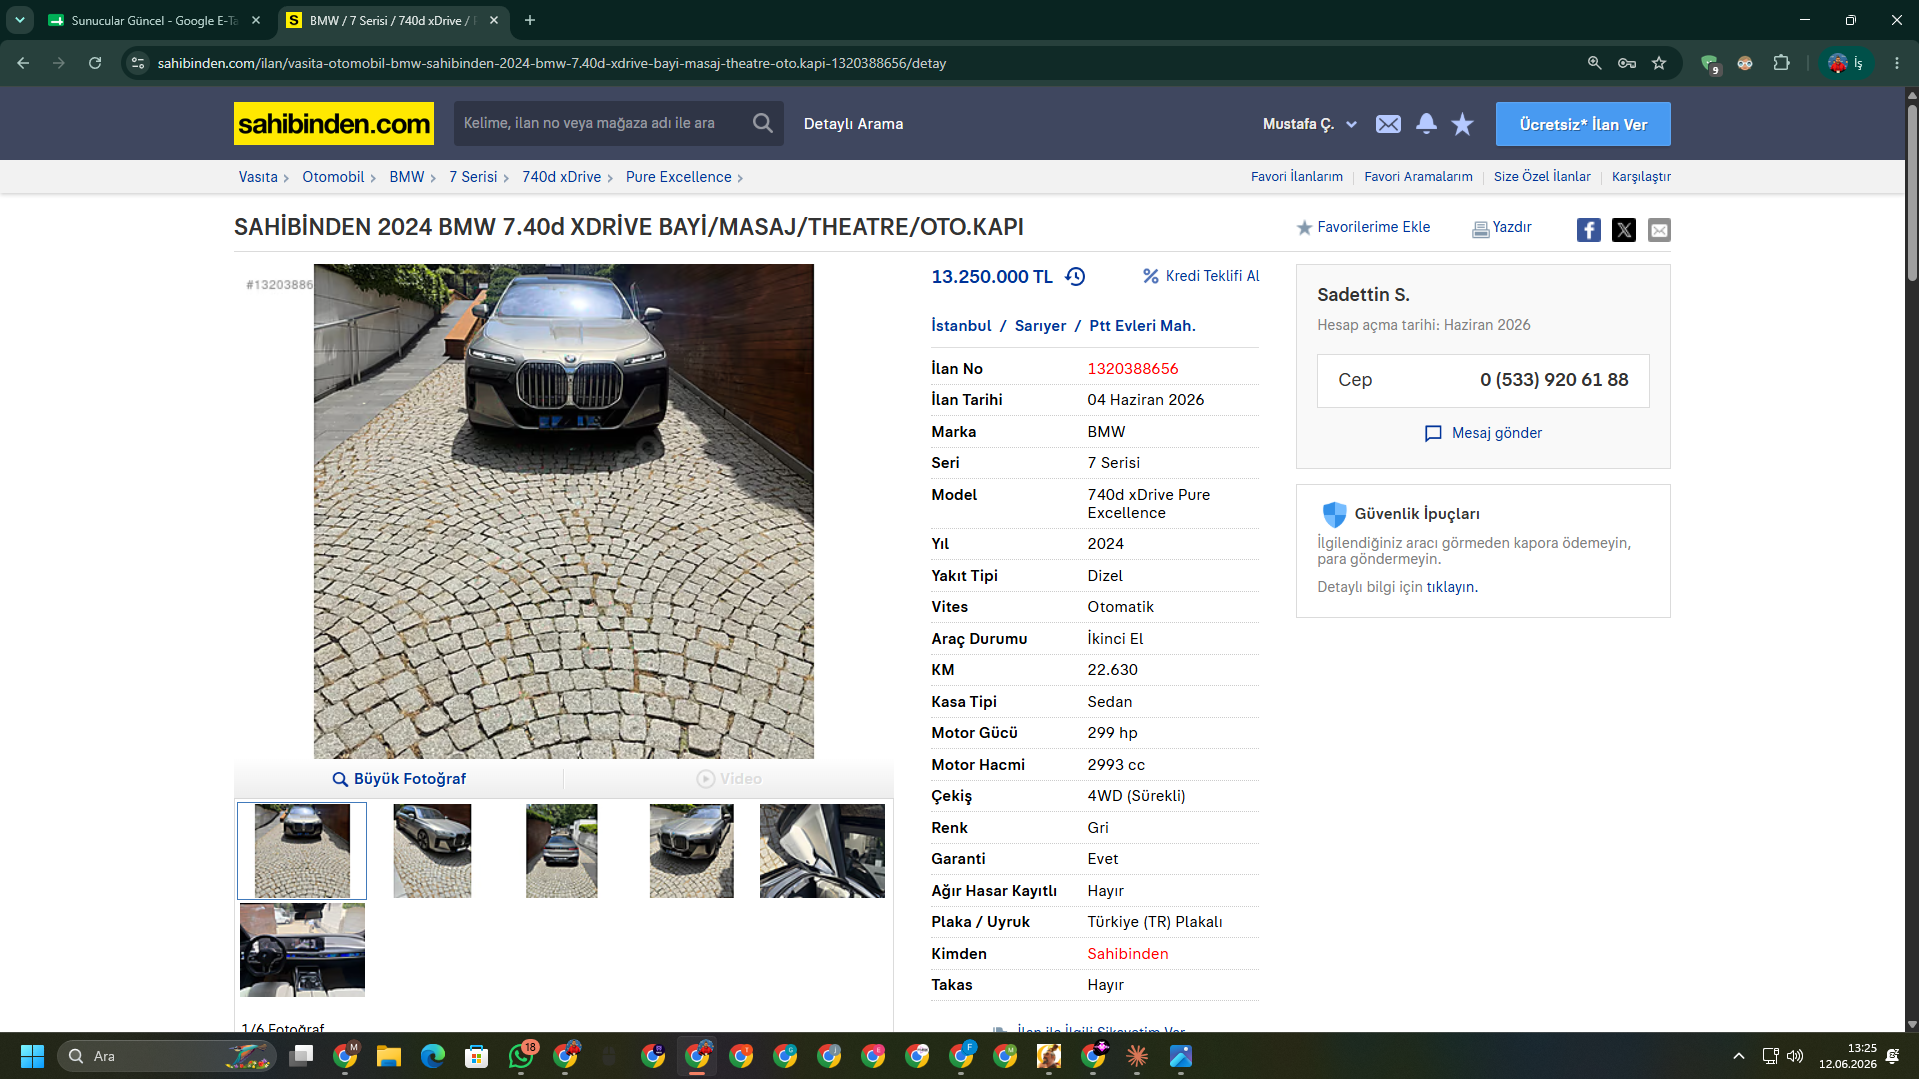Go to 740d xDrive breadcrumb
This screenshot has width=1919, height=1079.
pyautogui.click(x=561, y=177)
